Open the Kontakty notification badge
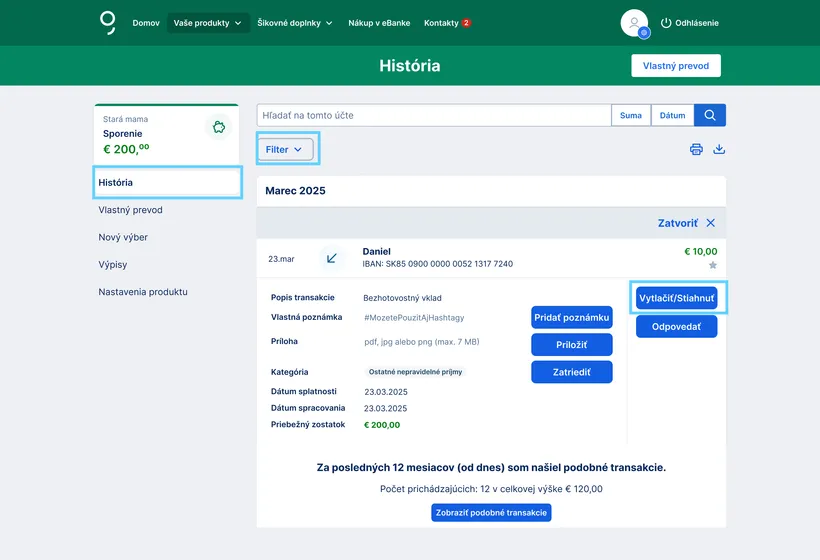820x560 pixels. click(x=466, y=22)
